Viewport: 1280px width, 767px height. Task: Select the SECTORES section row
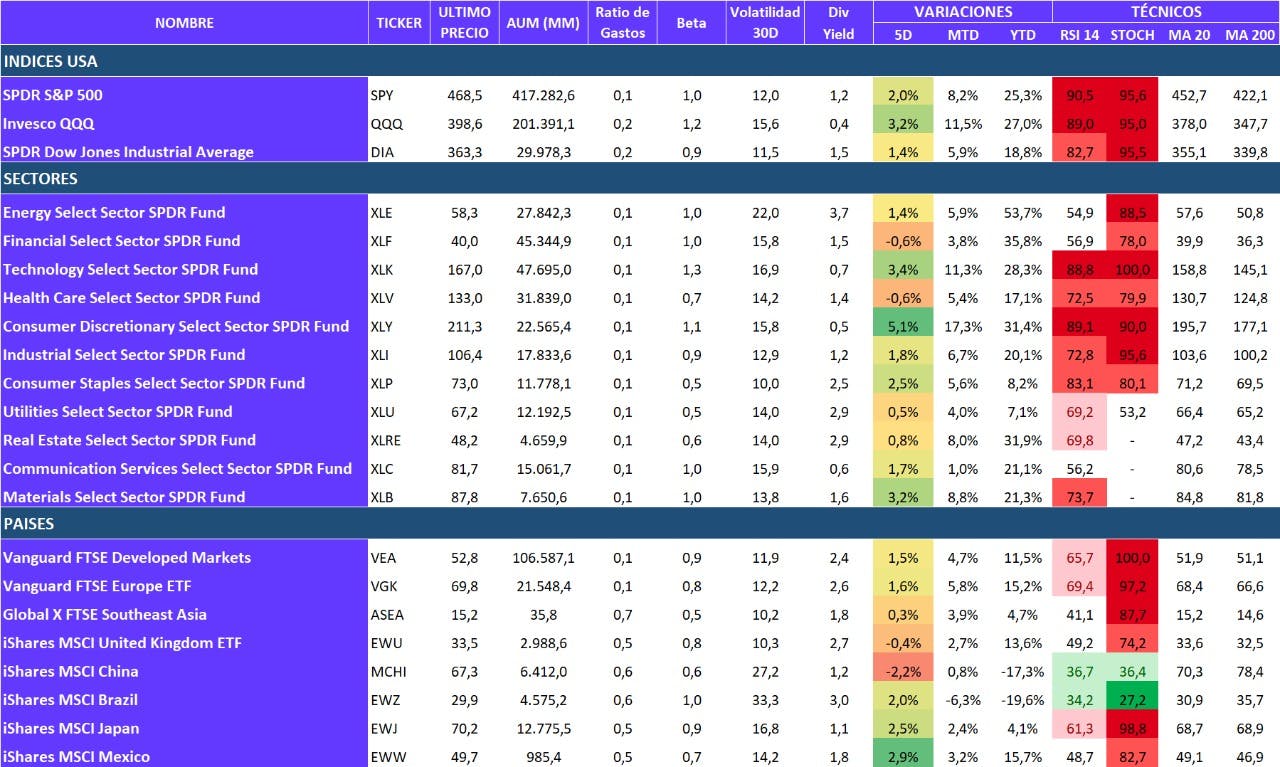click(640, 179)
